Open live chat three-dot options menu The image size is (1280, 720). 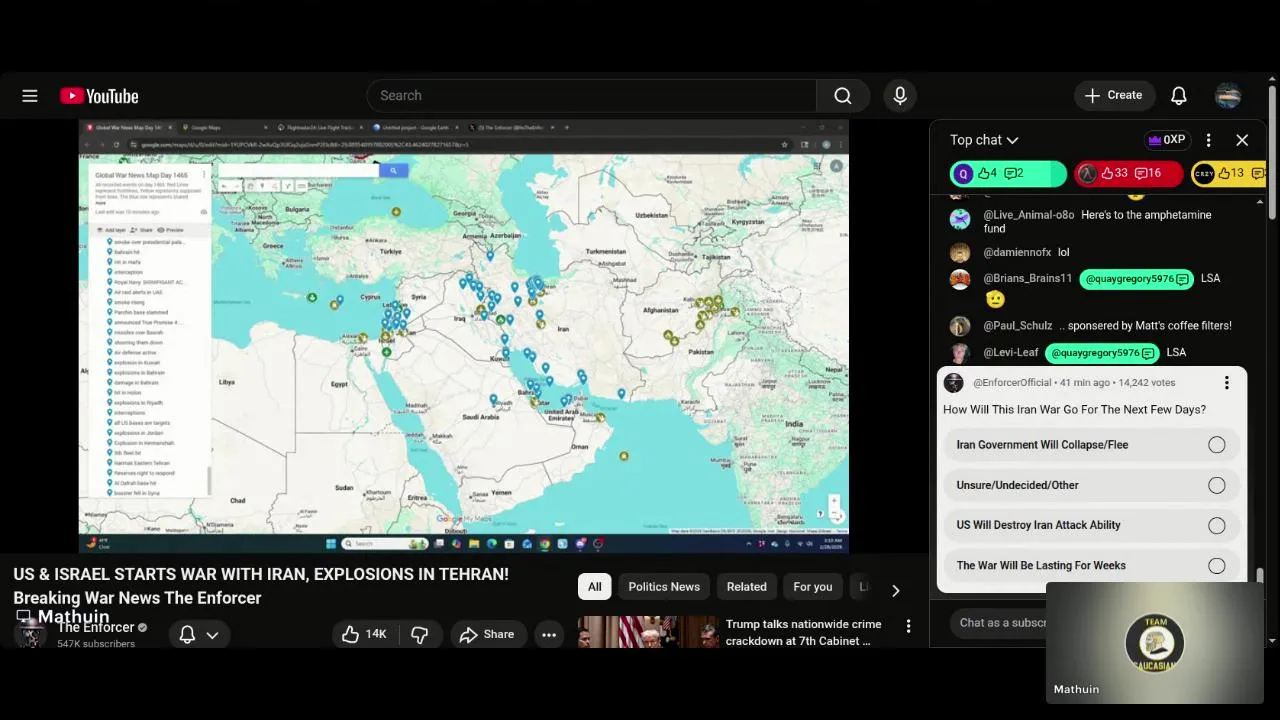[x=1208, y=140]
